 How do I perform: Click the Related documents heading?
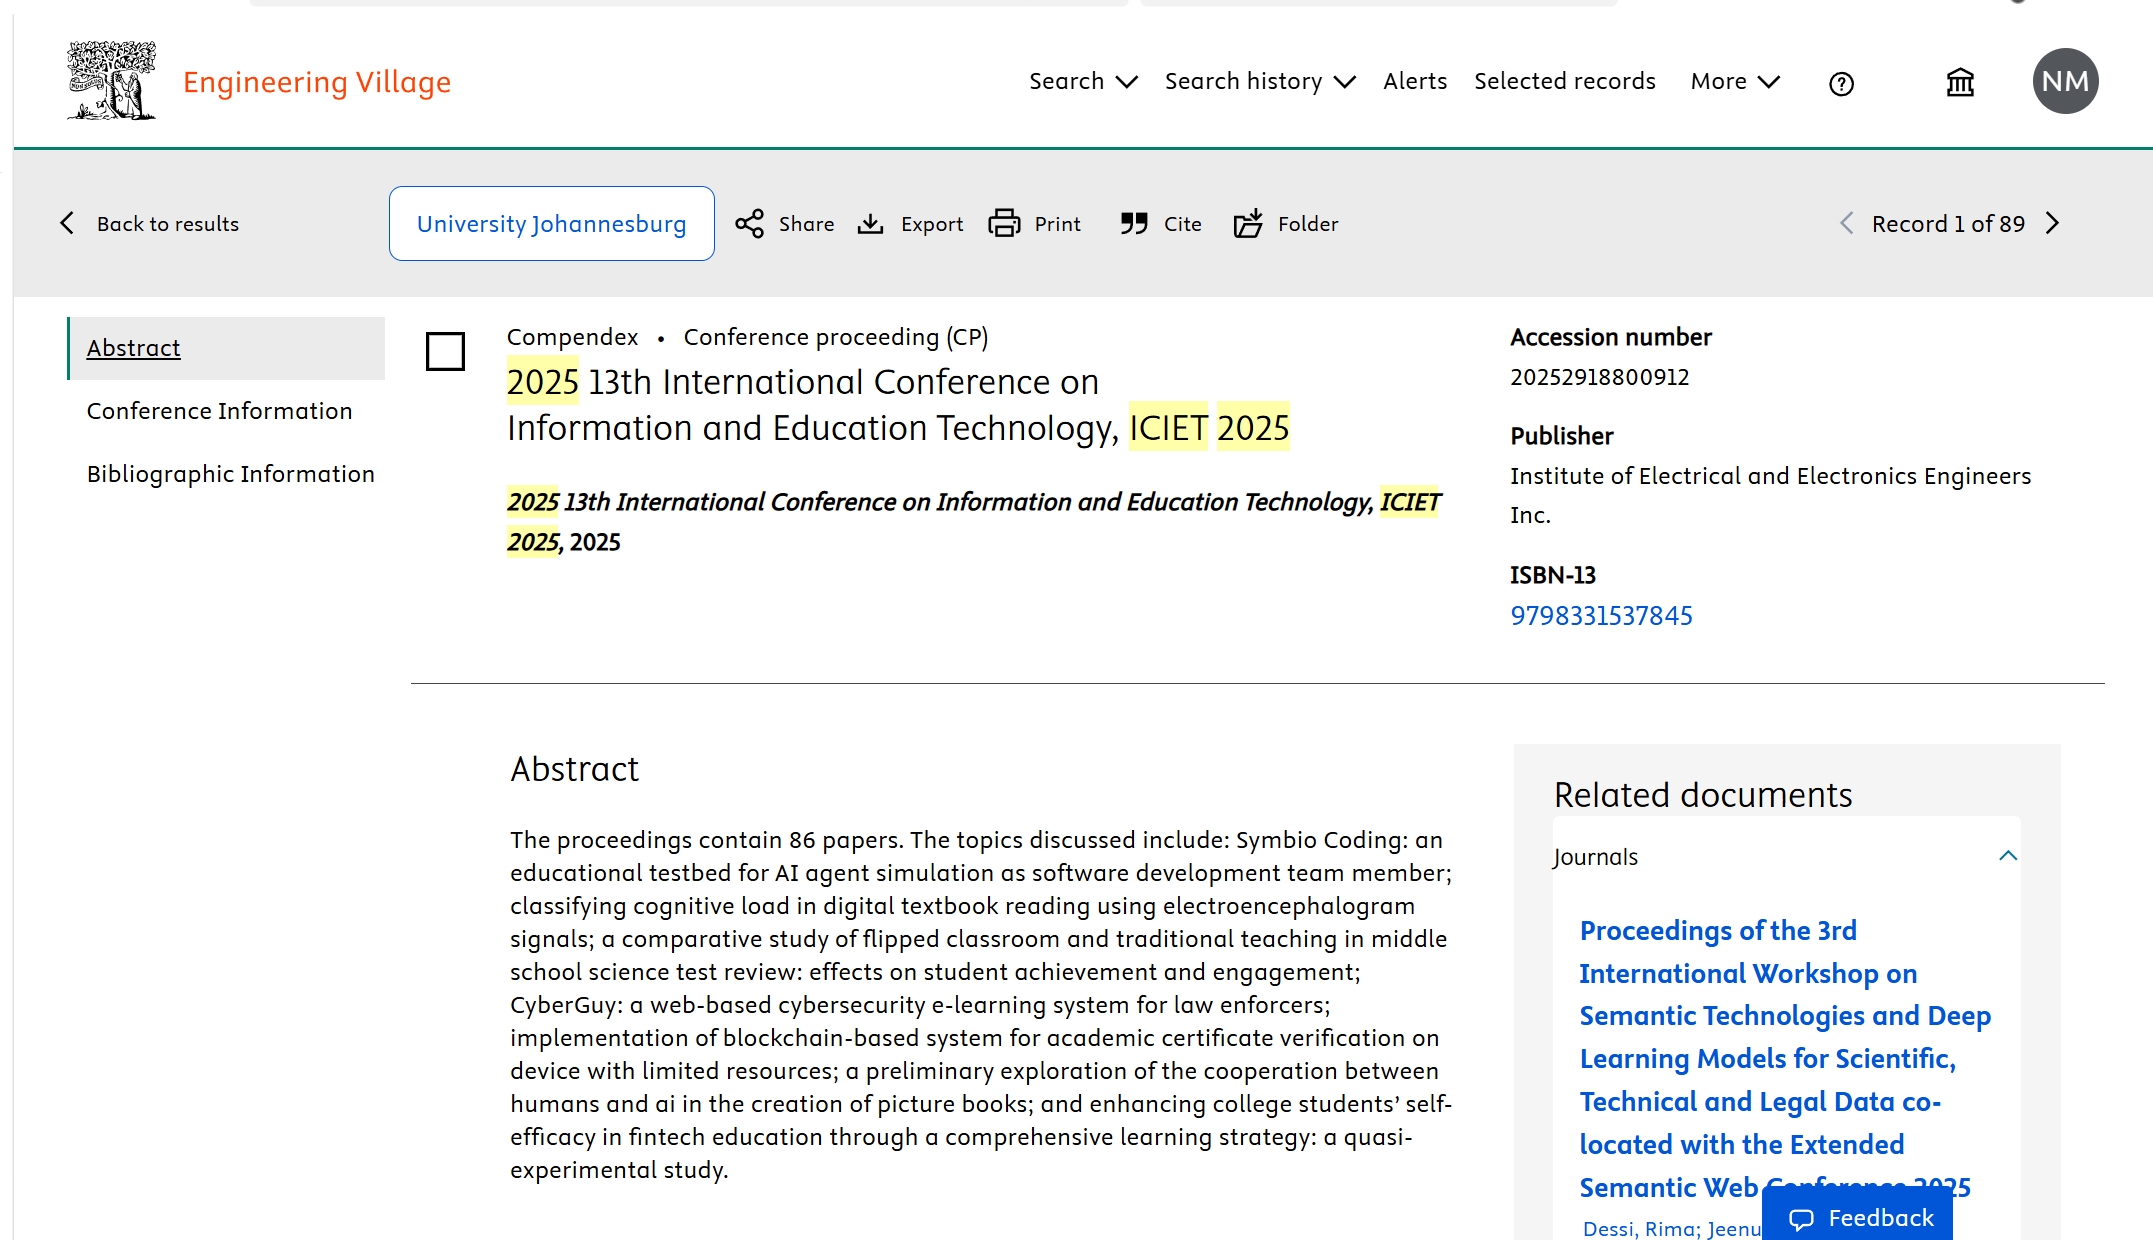click(x=1703, y=795)
